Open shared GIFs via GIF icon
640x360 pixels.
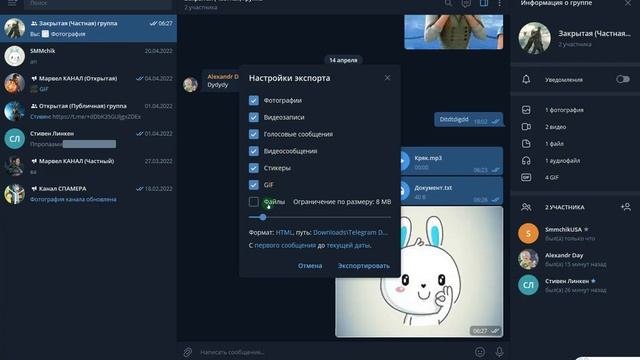pos(526,178)
